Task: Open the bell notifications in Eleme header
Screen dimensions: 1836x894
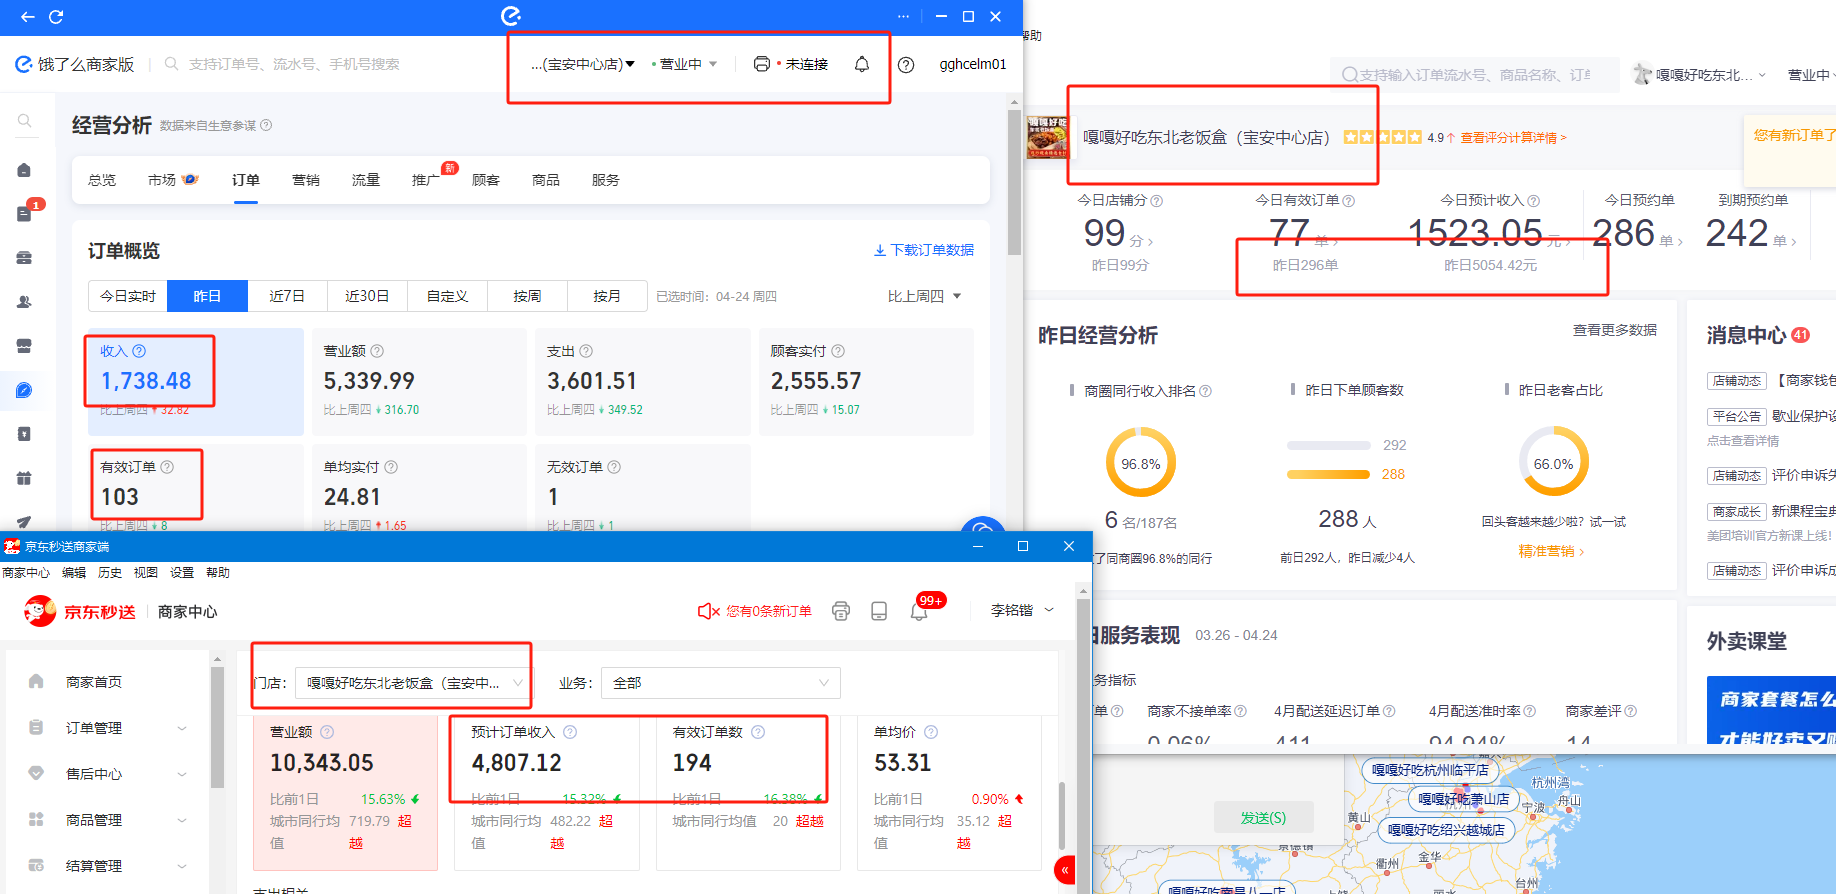Action: (862, 64)
